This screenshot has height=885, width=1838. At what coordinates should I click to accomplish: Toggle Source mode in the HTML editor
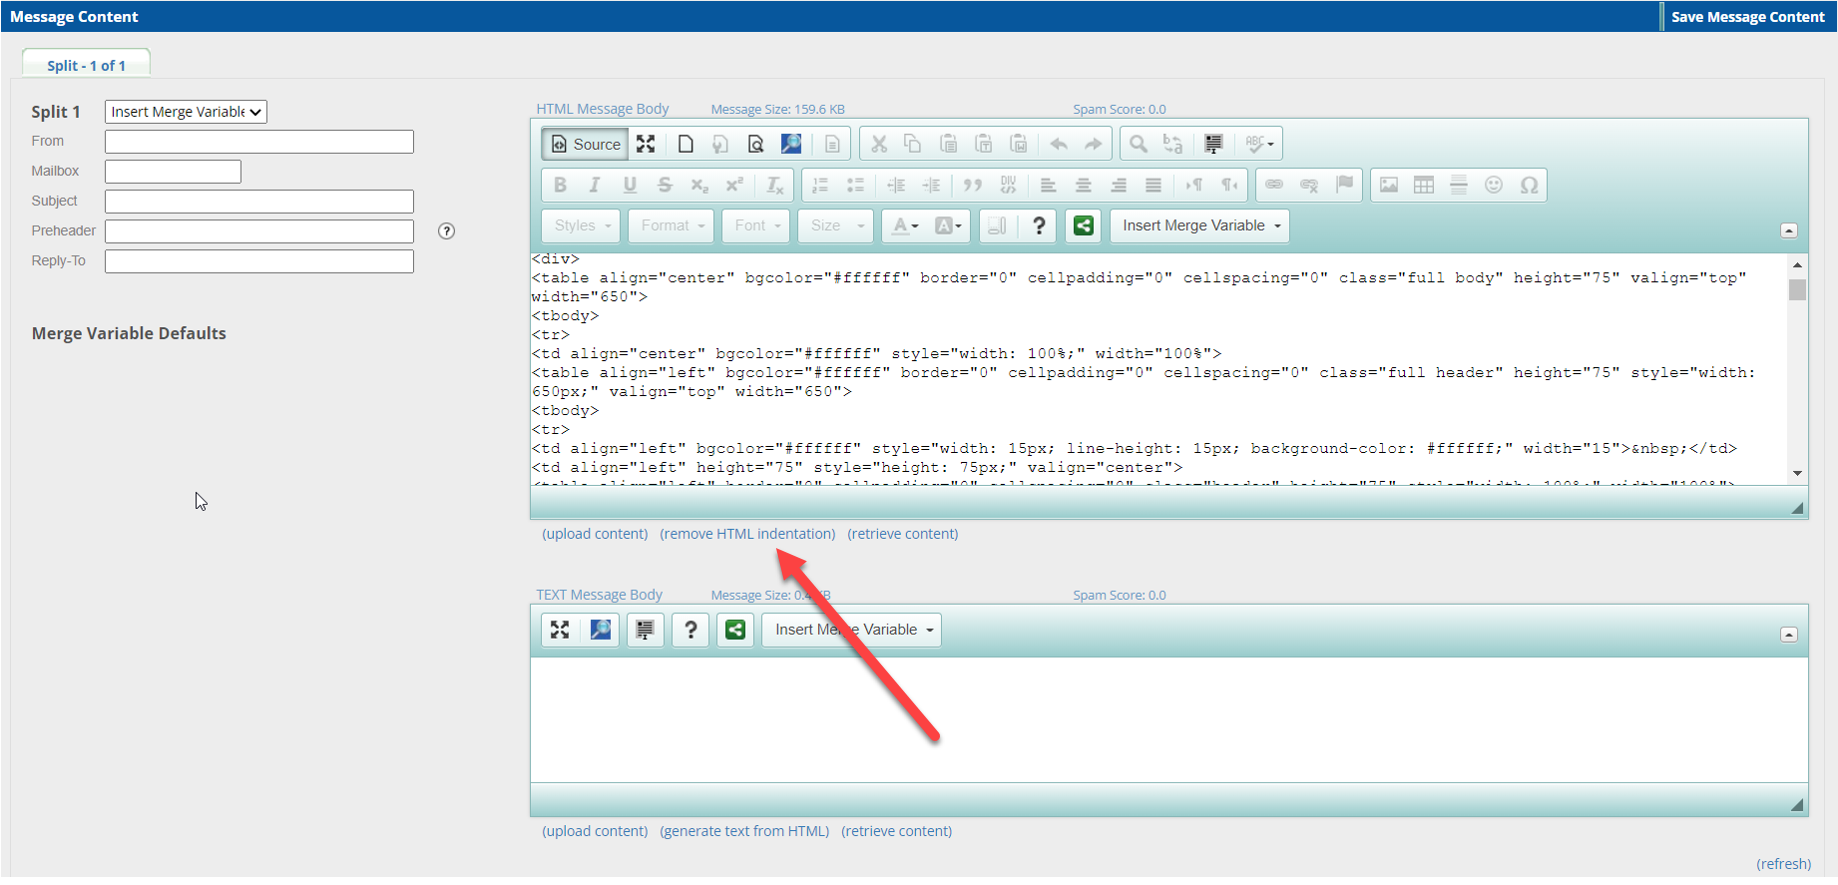tap(586, 144)
